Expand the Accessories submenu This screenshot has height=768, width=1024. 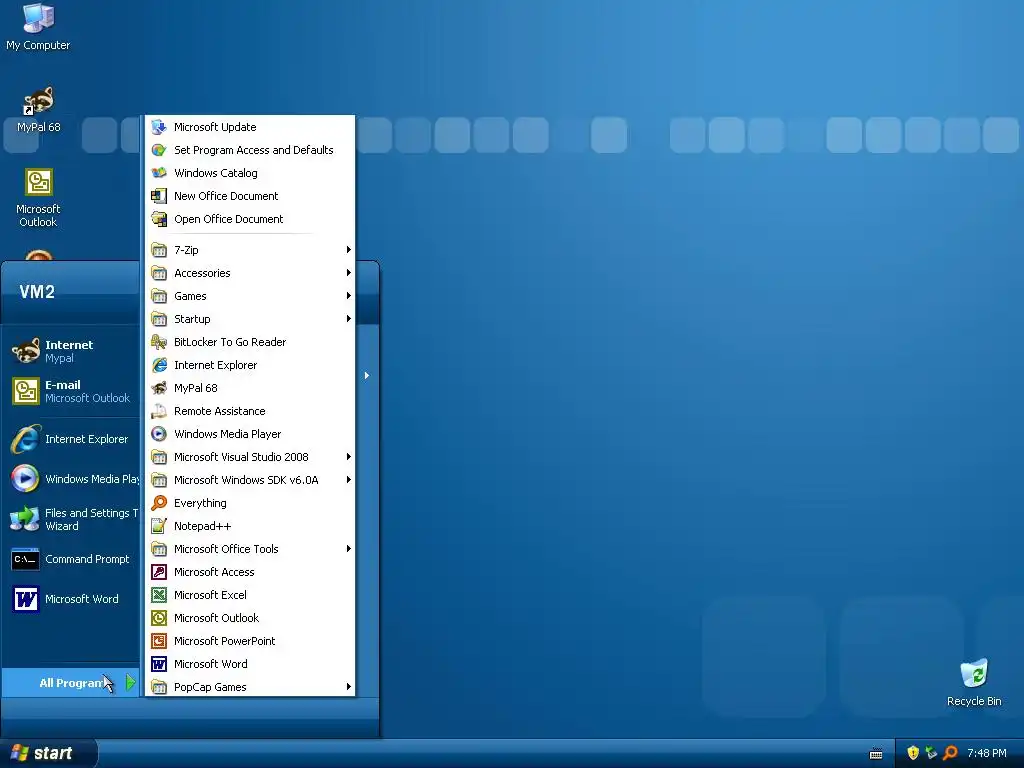[x=249, y=273]
